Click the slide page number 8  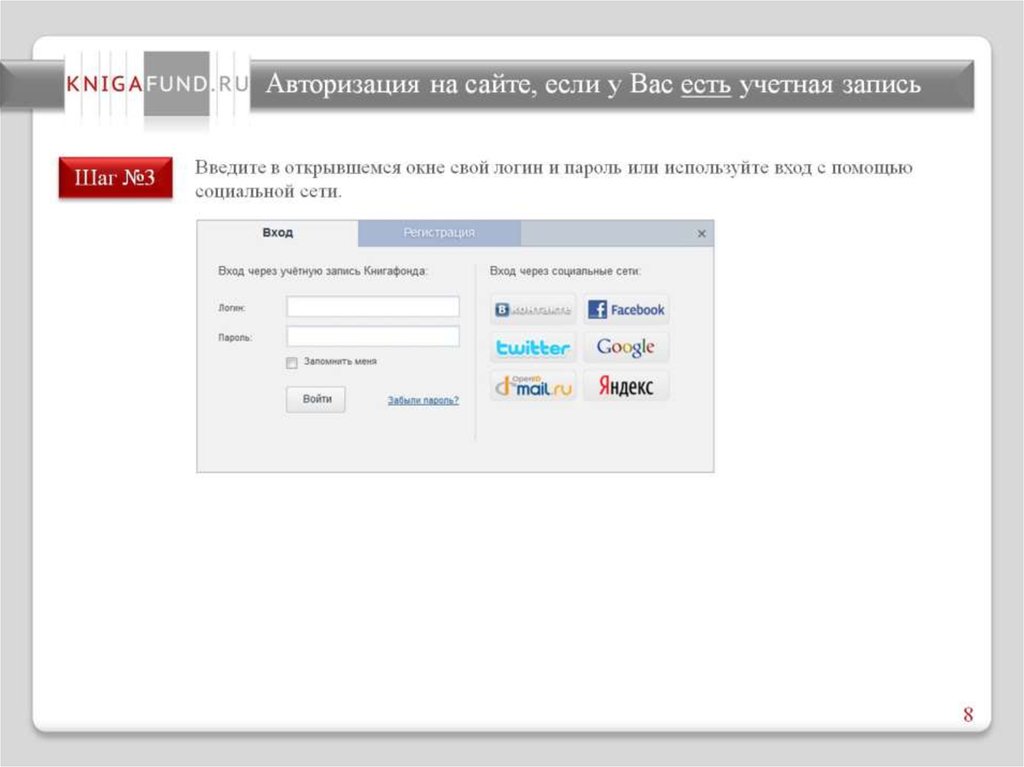pos(967,714)
